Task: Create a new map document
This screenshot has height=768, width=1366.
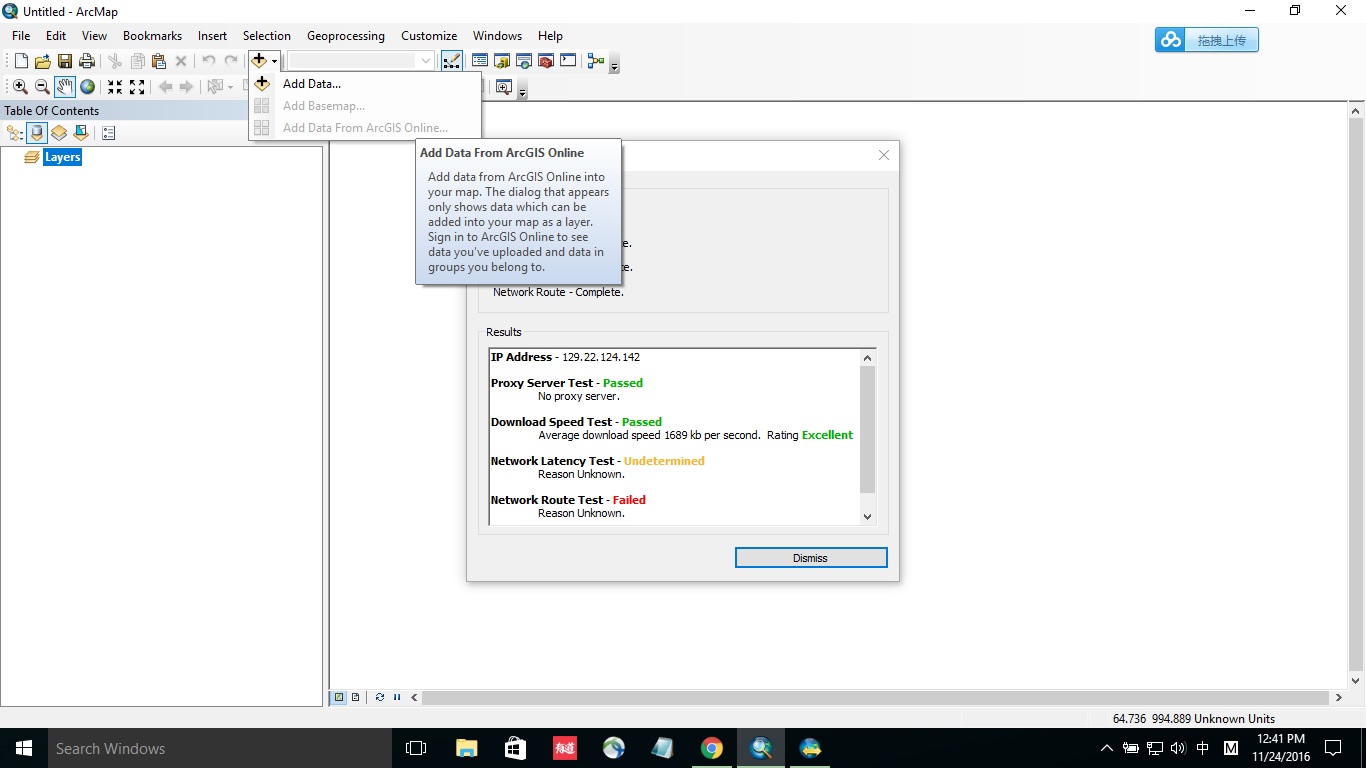Action: tap(21, 61)
